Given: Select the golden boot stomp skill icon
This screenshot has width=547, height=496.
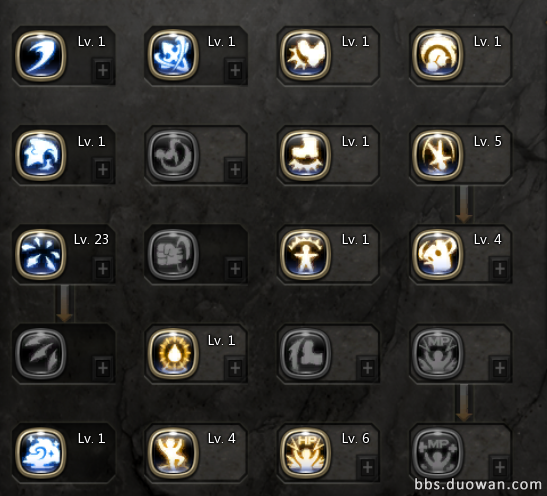Looking at the screenshot, I should [306, 155].
